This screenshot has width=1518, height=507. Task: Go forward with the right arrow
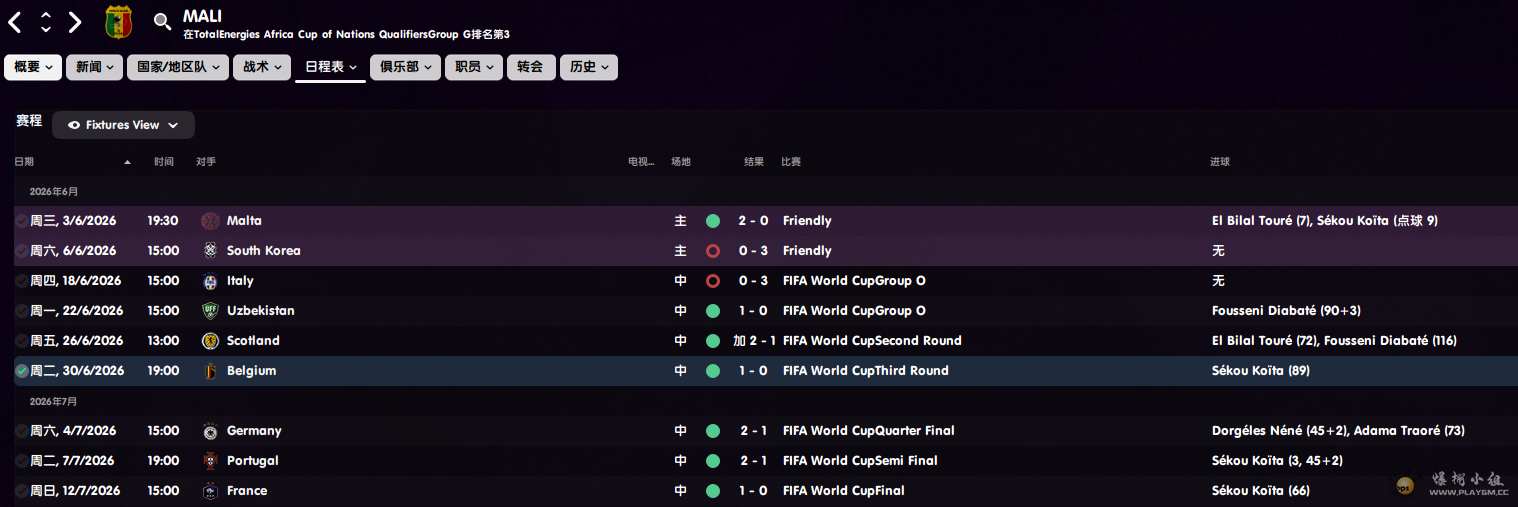click(75, 22)
